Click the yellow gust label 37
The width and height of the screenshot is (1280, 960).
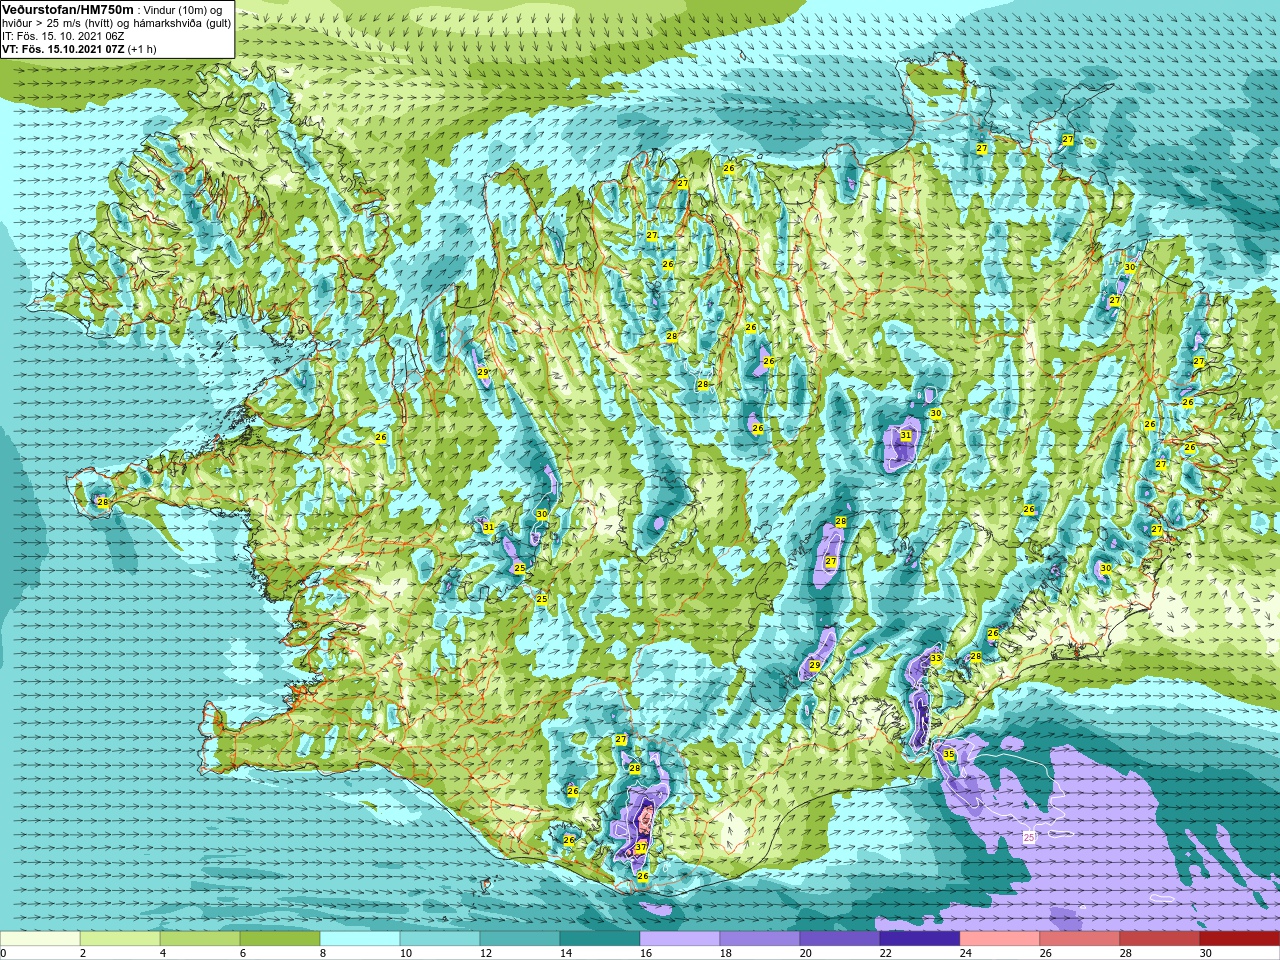[x=641, y=847]
